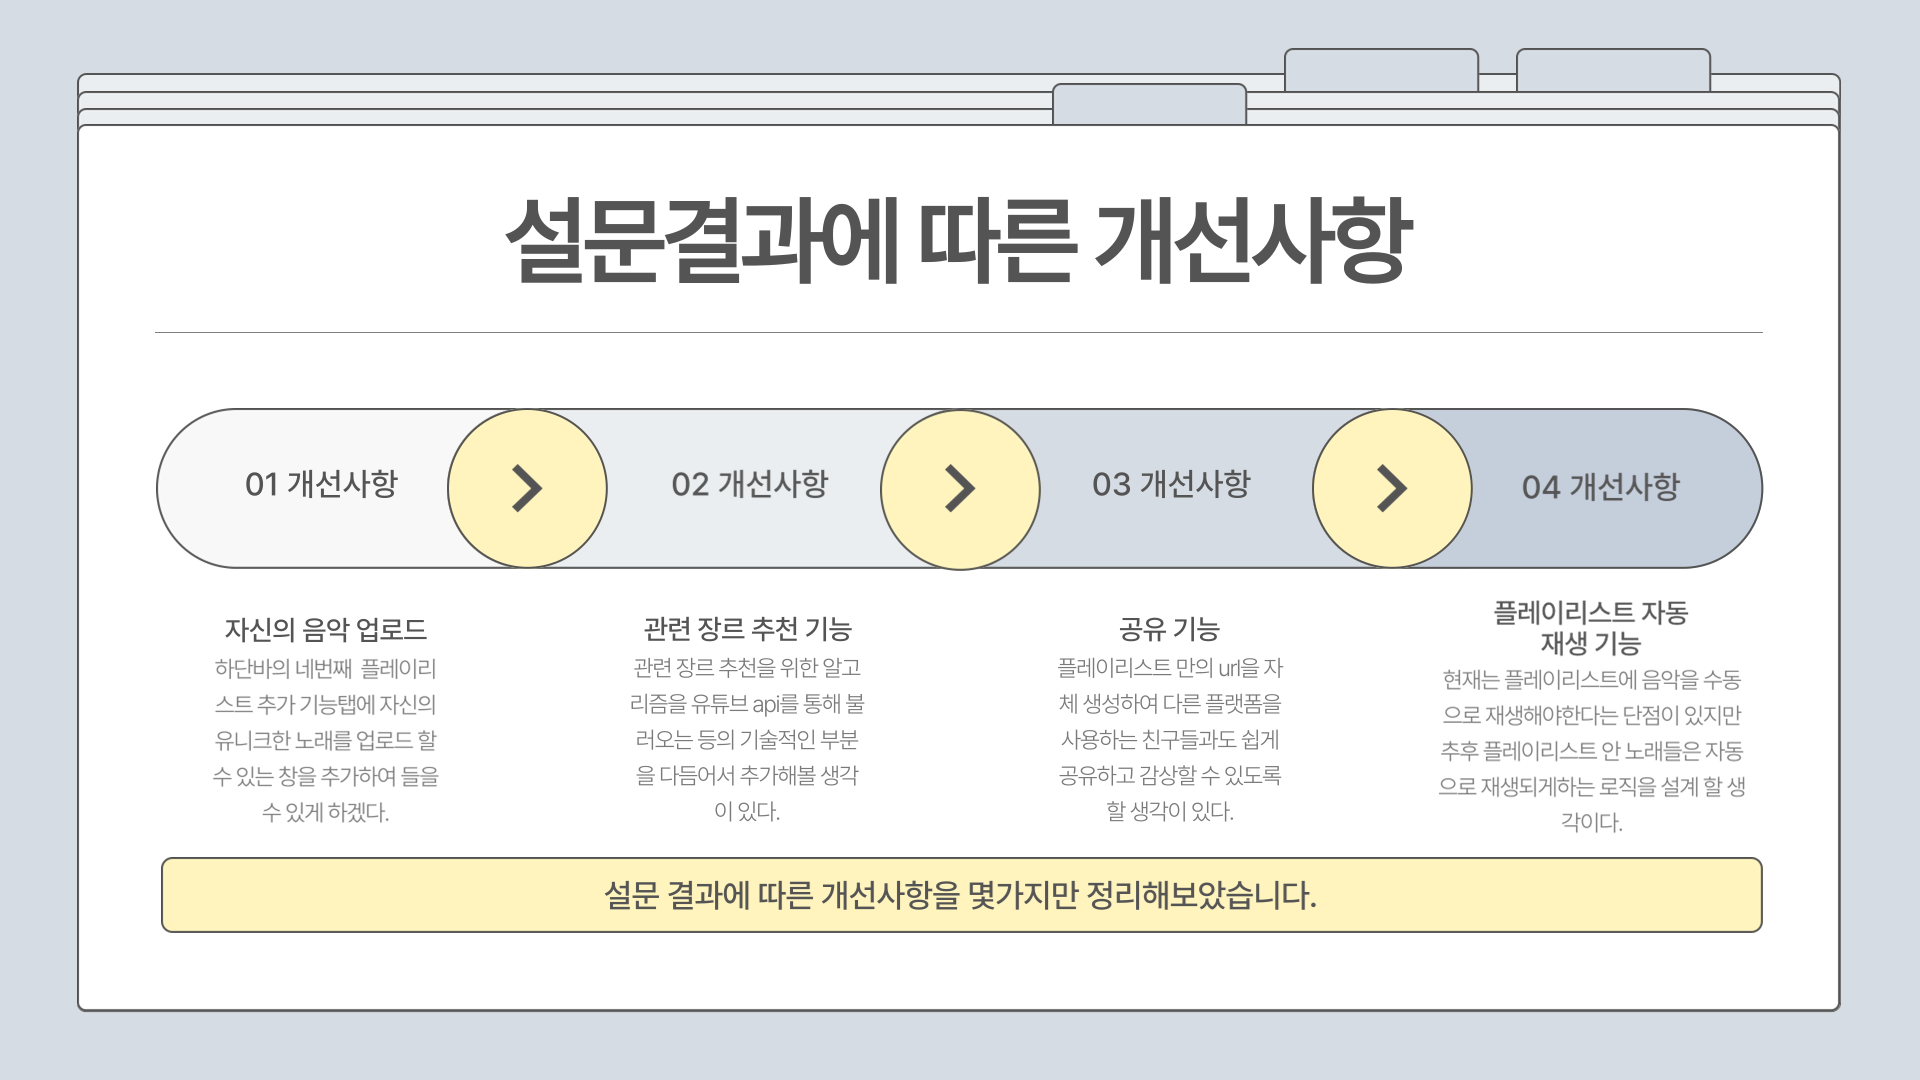Open the rightmost folder tab
This screenshot has height=1080, width=1920.
coord(1613,70)
